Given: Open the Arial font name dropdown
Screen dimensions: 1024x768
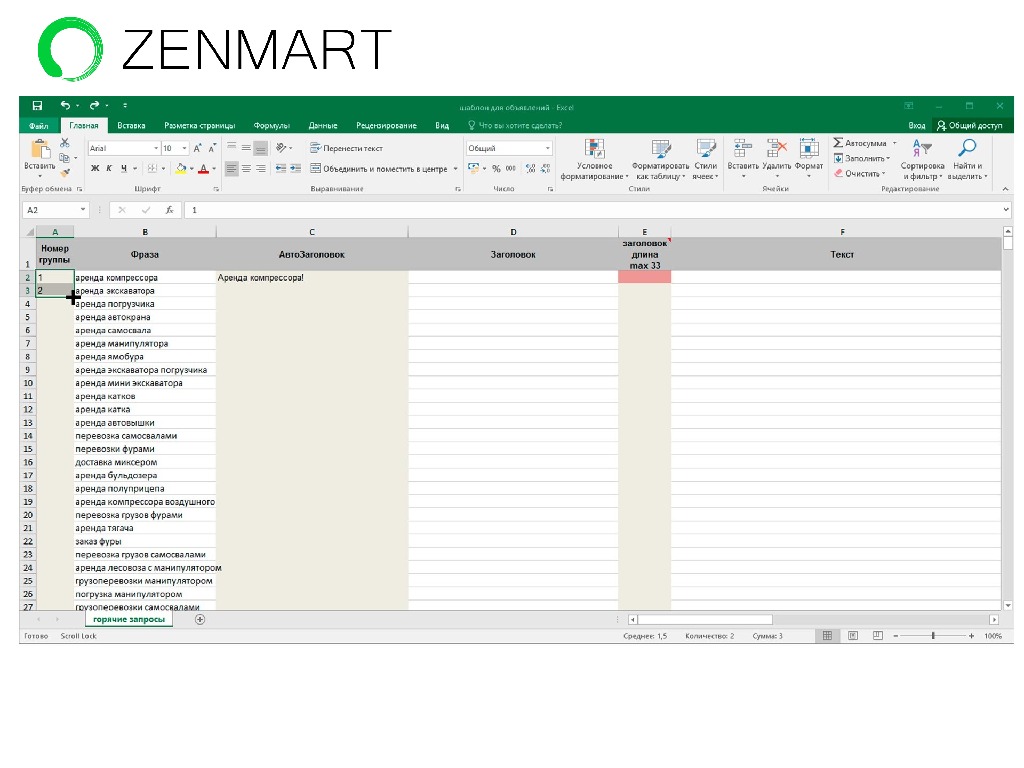Looking at the screenshot, I should [x=156, y=148].
